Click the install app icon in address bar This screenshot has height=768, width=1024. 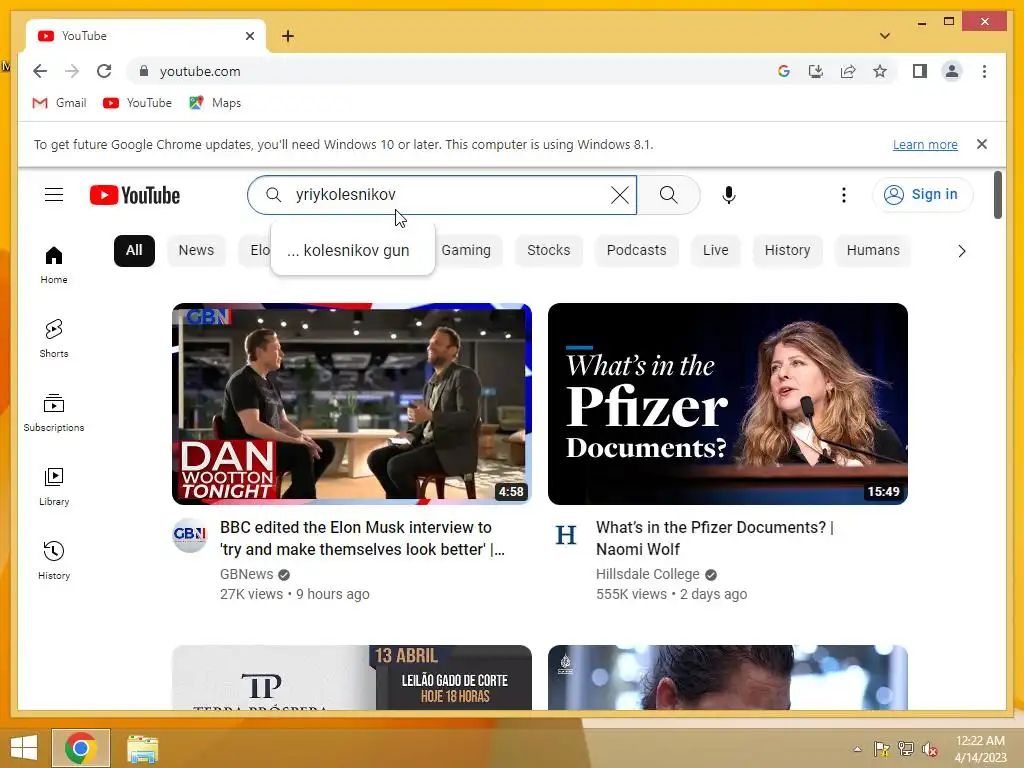click(x=816, y=71)
